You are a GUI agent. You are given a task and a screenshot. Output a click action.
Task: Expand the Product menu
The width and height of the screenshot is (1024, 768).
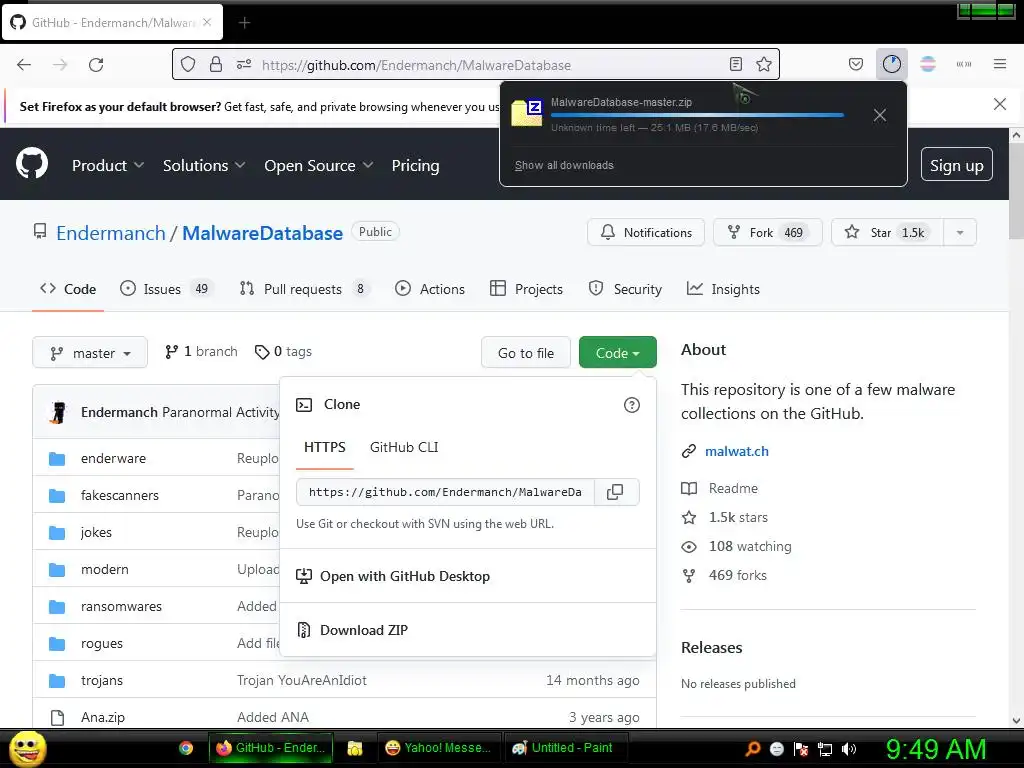point(108,165)
